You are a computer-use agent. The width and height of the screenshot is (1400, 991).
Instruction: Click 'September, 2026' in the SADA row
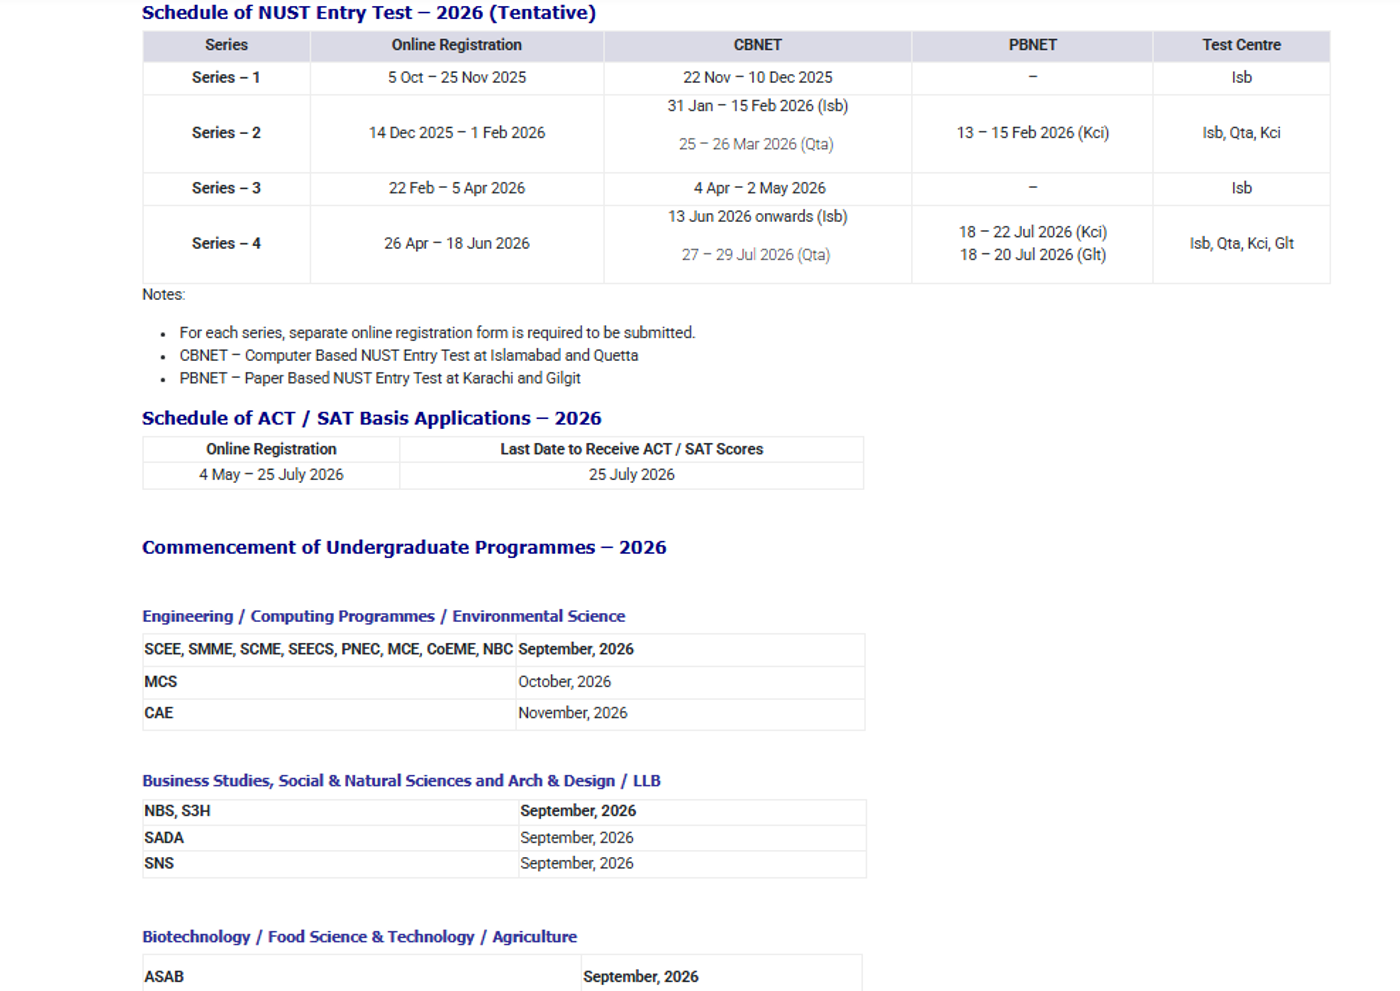point(577,838)
